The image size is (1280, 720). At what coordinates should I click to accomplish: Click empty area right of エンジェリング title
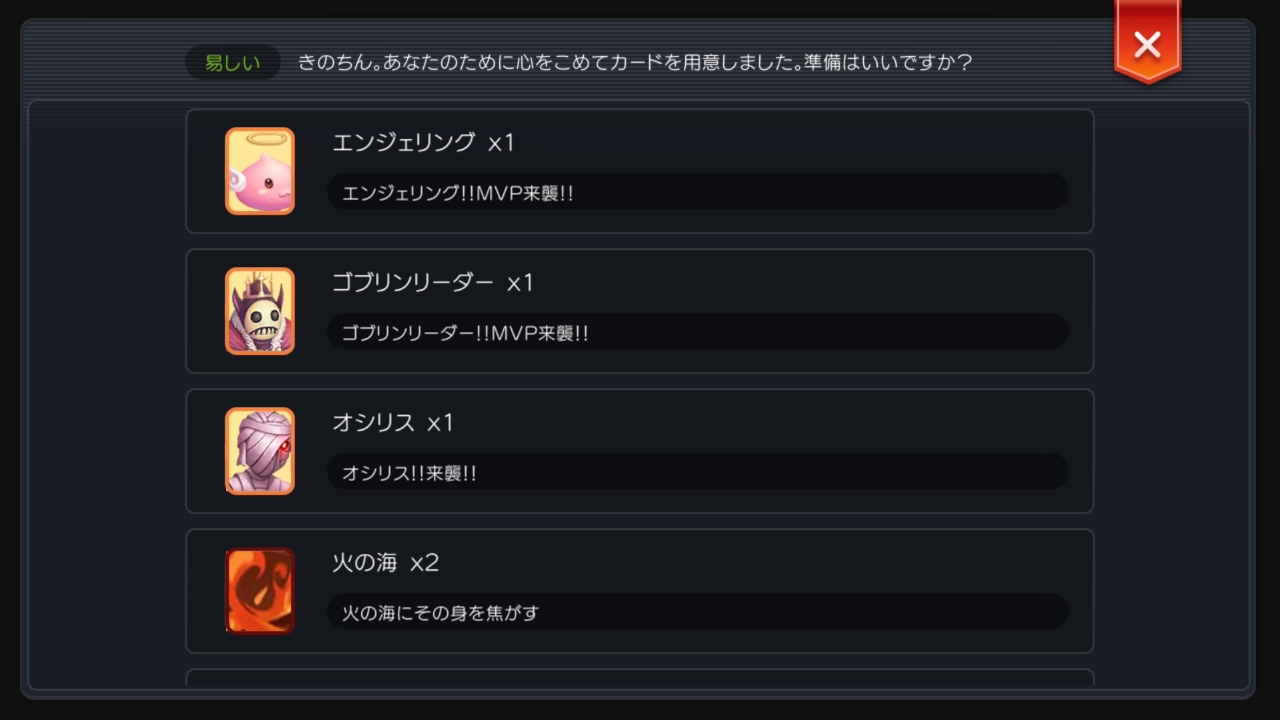pos(800,143)
